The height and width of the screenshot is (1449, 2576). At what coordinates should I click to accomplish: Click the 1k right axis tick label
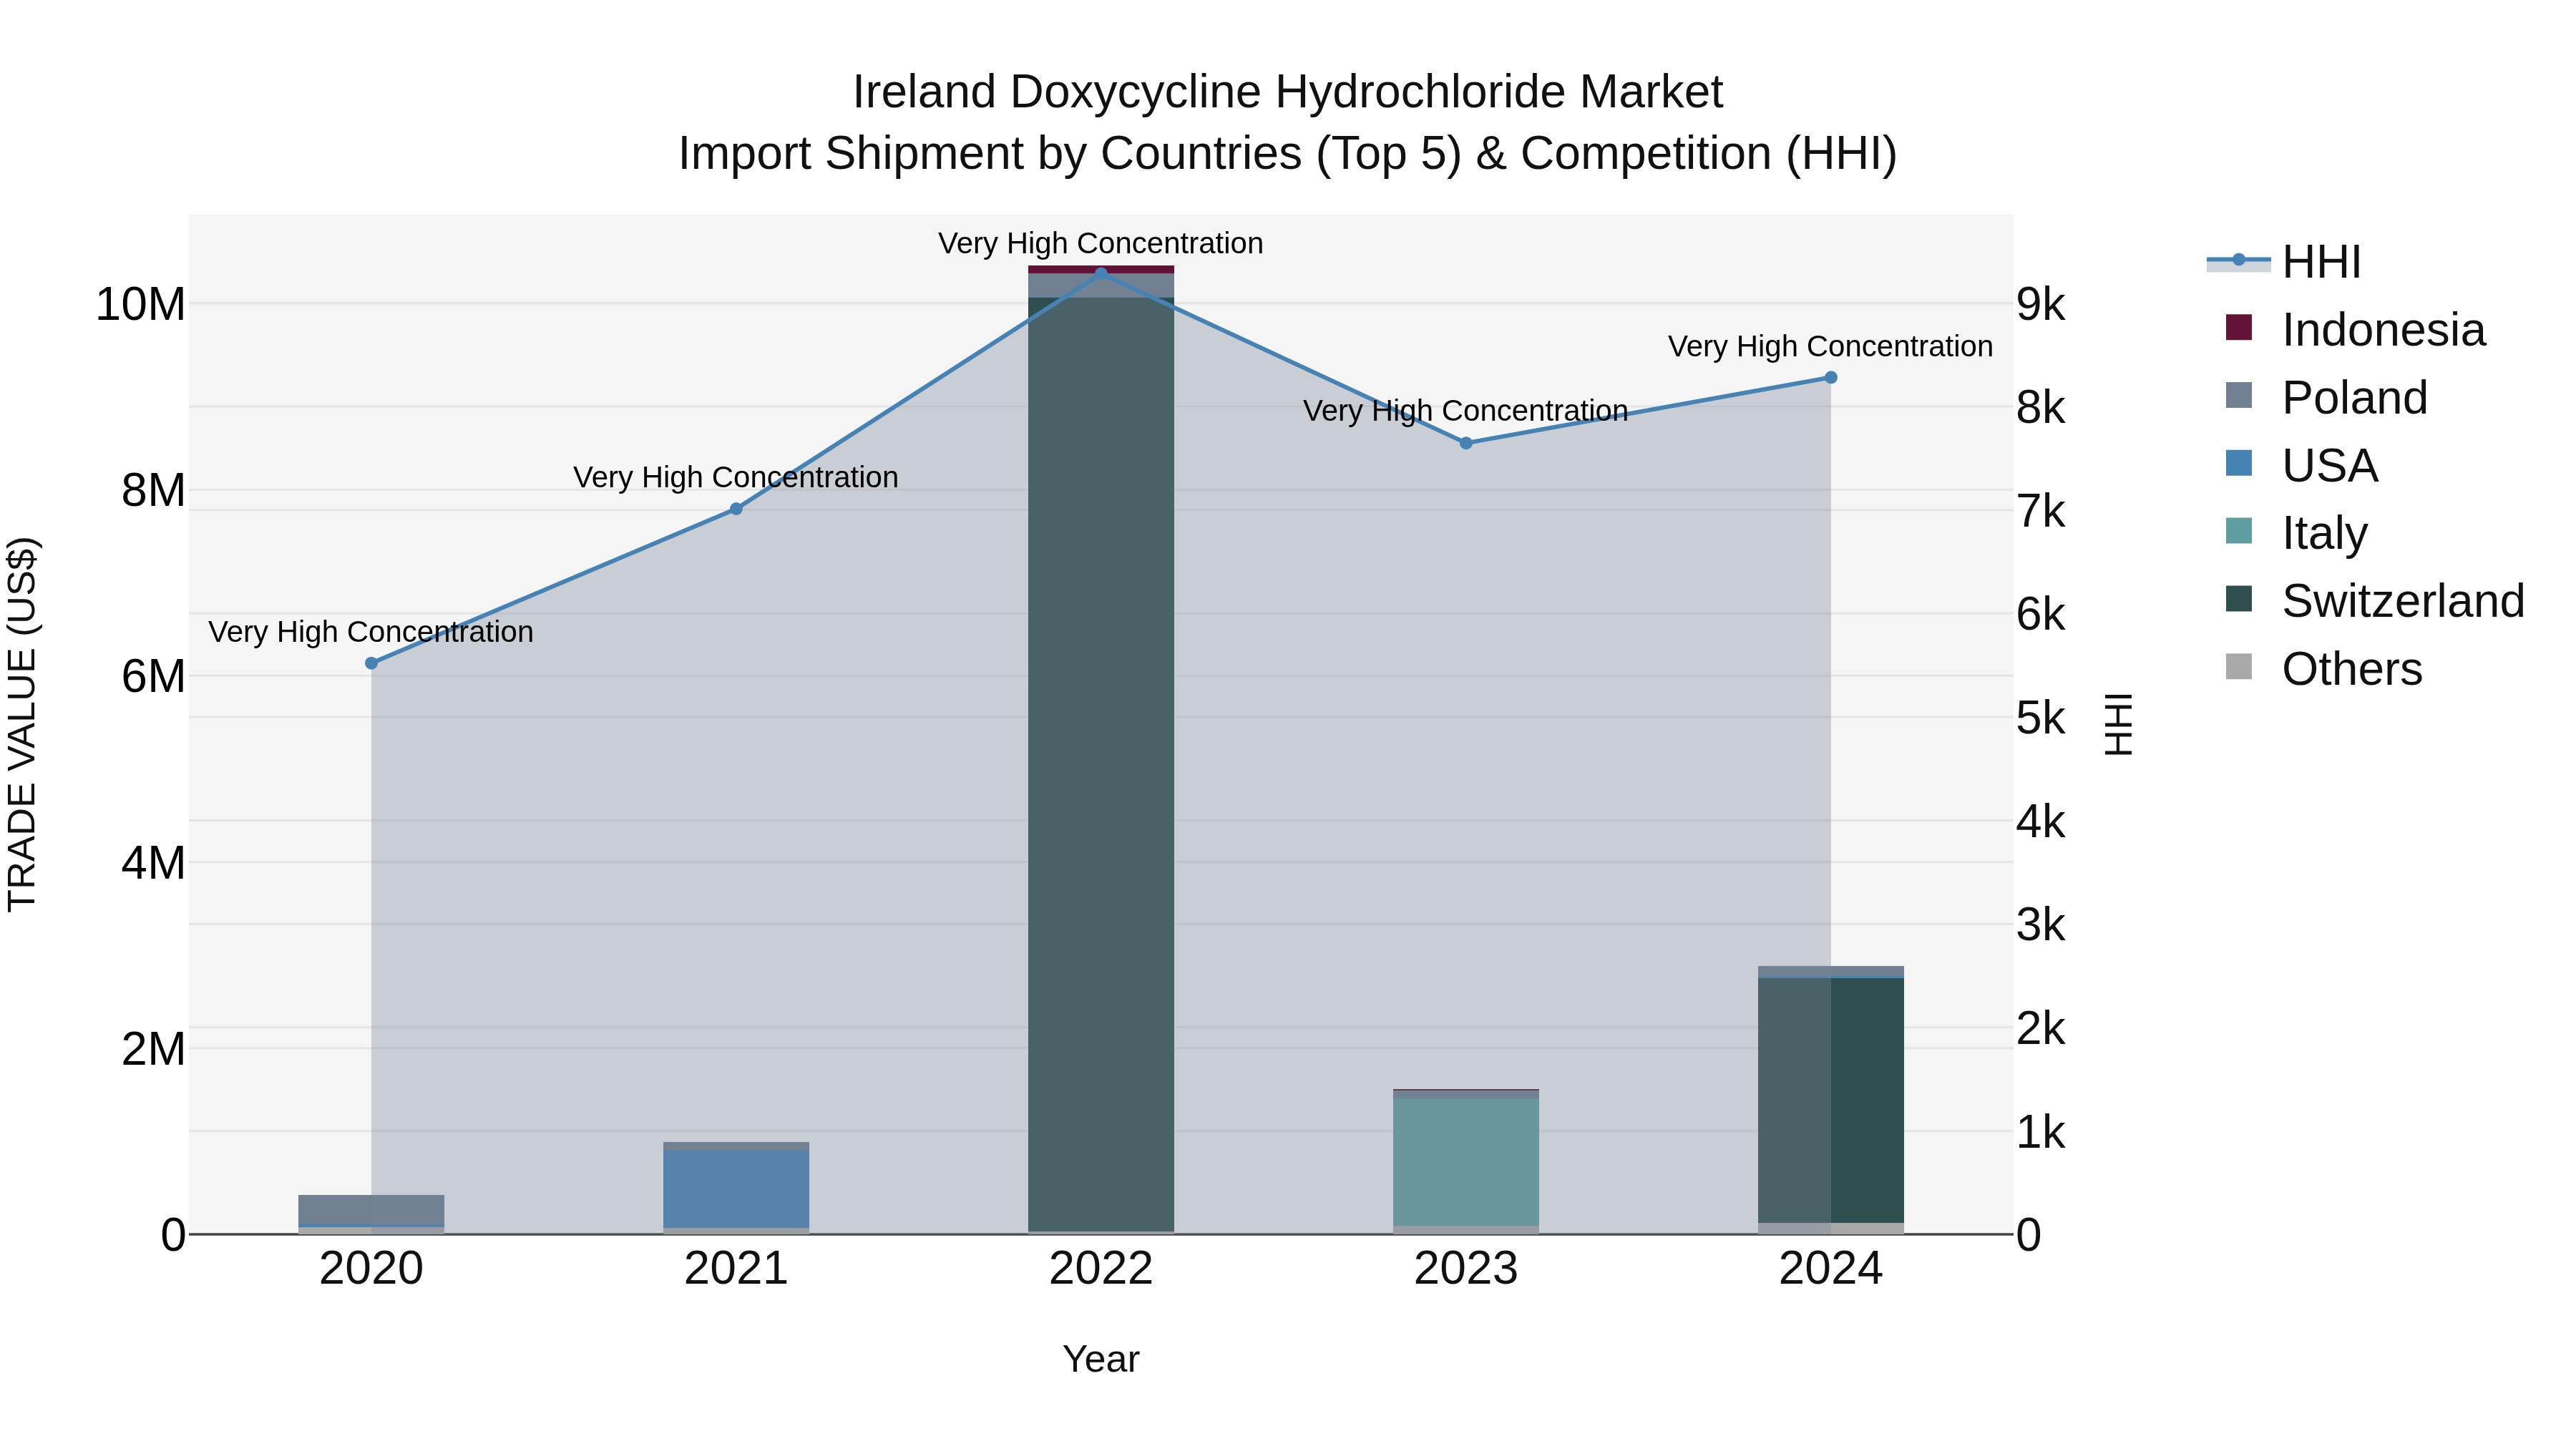click(2040, 1133)
